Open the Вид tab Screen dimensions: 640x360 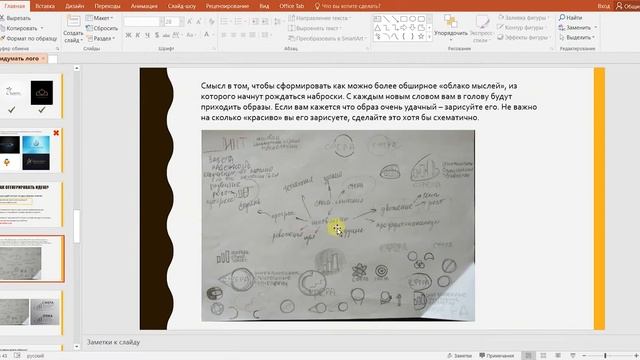(x=264, y=6)
